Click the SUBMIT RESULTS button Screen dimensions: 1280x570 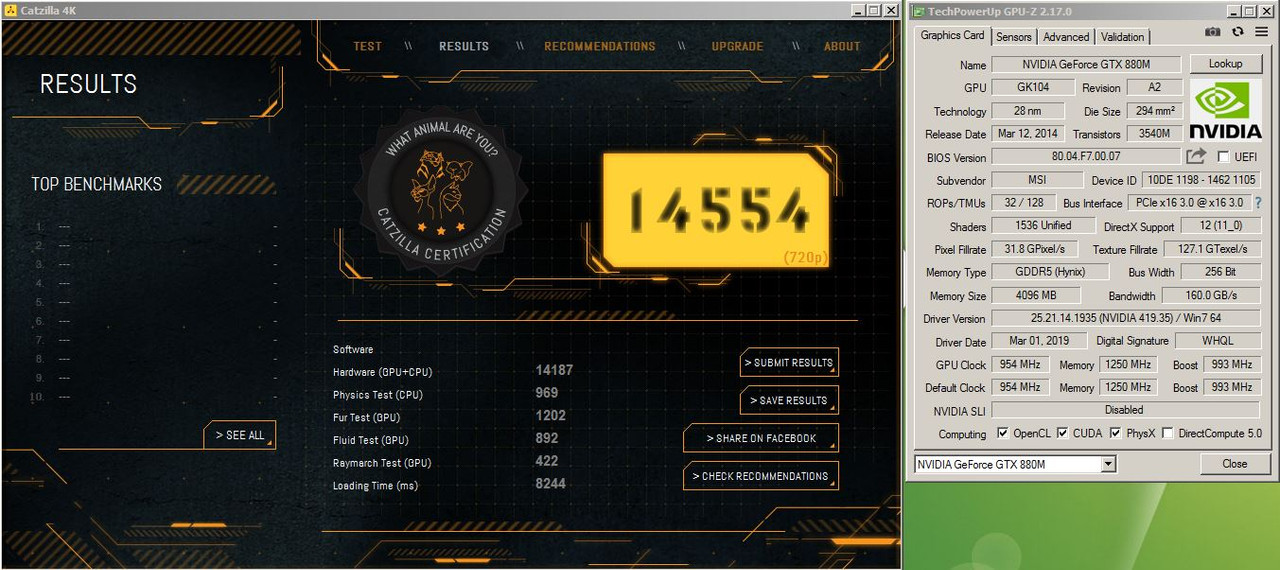(x=789, y=363)
